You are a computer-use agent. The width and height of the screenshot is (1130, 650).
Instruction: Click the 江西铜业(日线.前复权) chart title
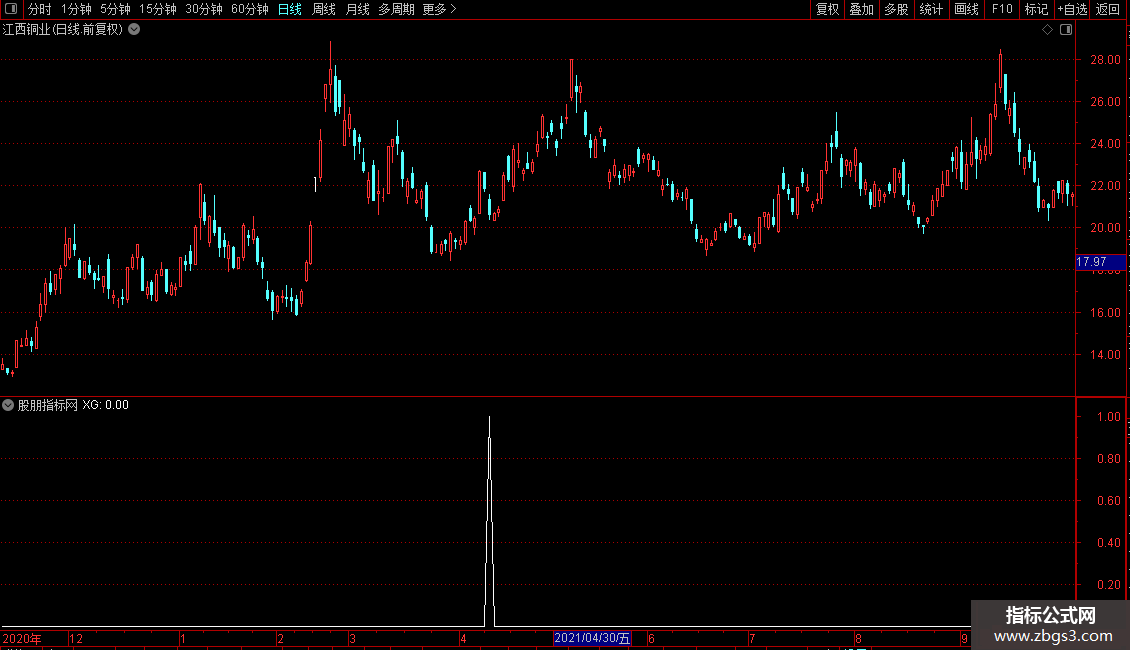[x=63, y=30]
